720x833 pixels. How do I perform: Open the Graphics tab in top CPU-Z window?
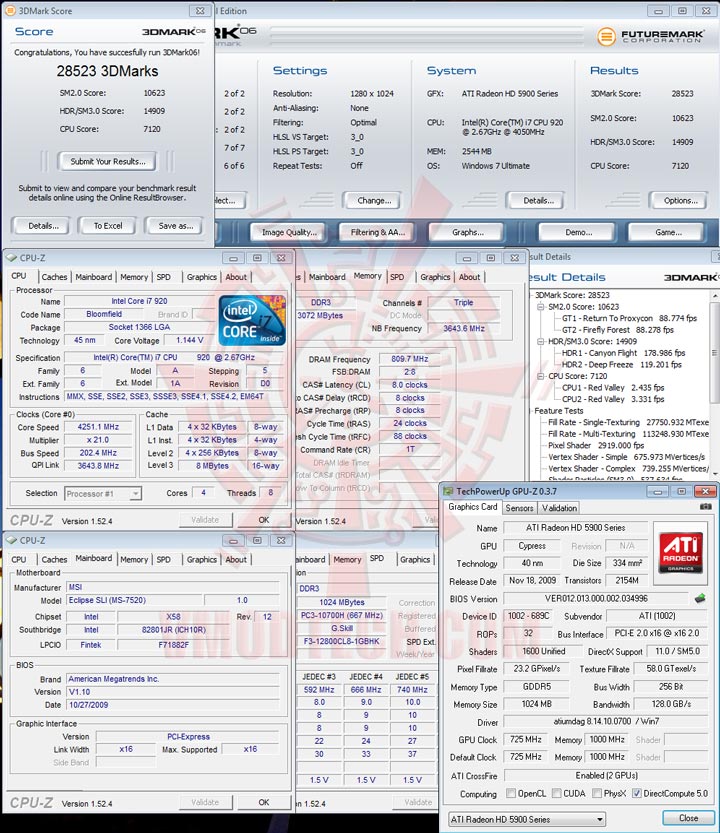pyautogui.click(x=202, y=277)
